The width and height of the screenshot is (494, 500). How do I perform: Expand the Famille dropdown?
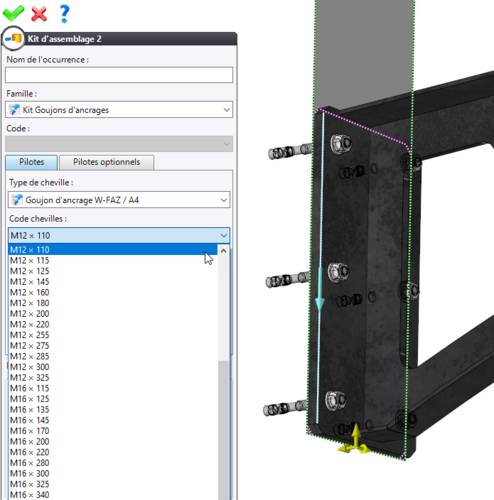[x=227, y=110]
